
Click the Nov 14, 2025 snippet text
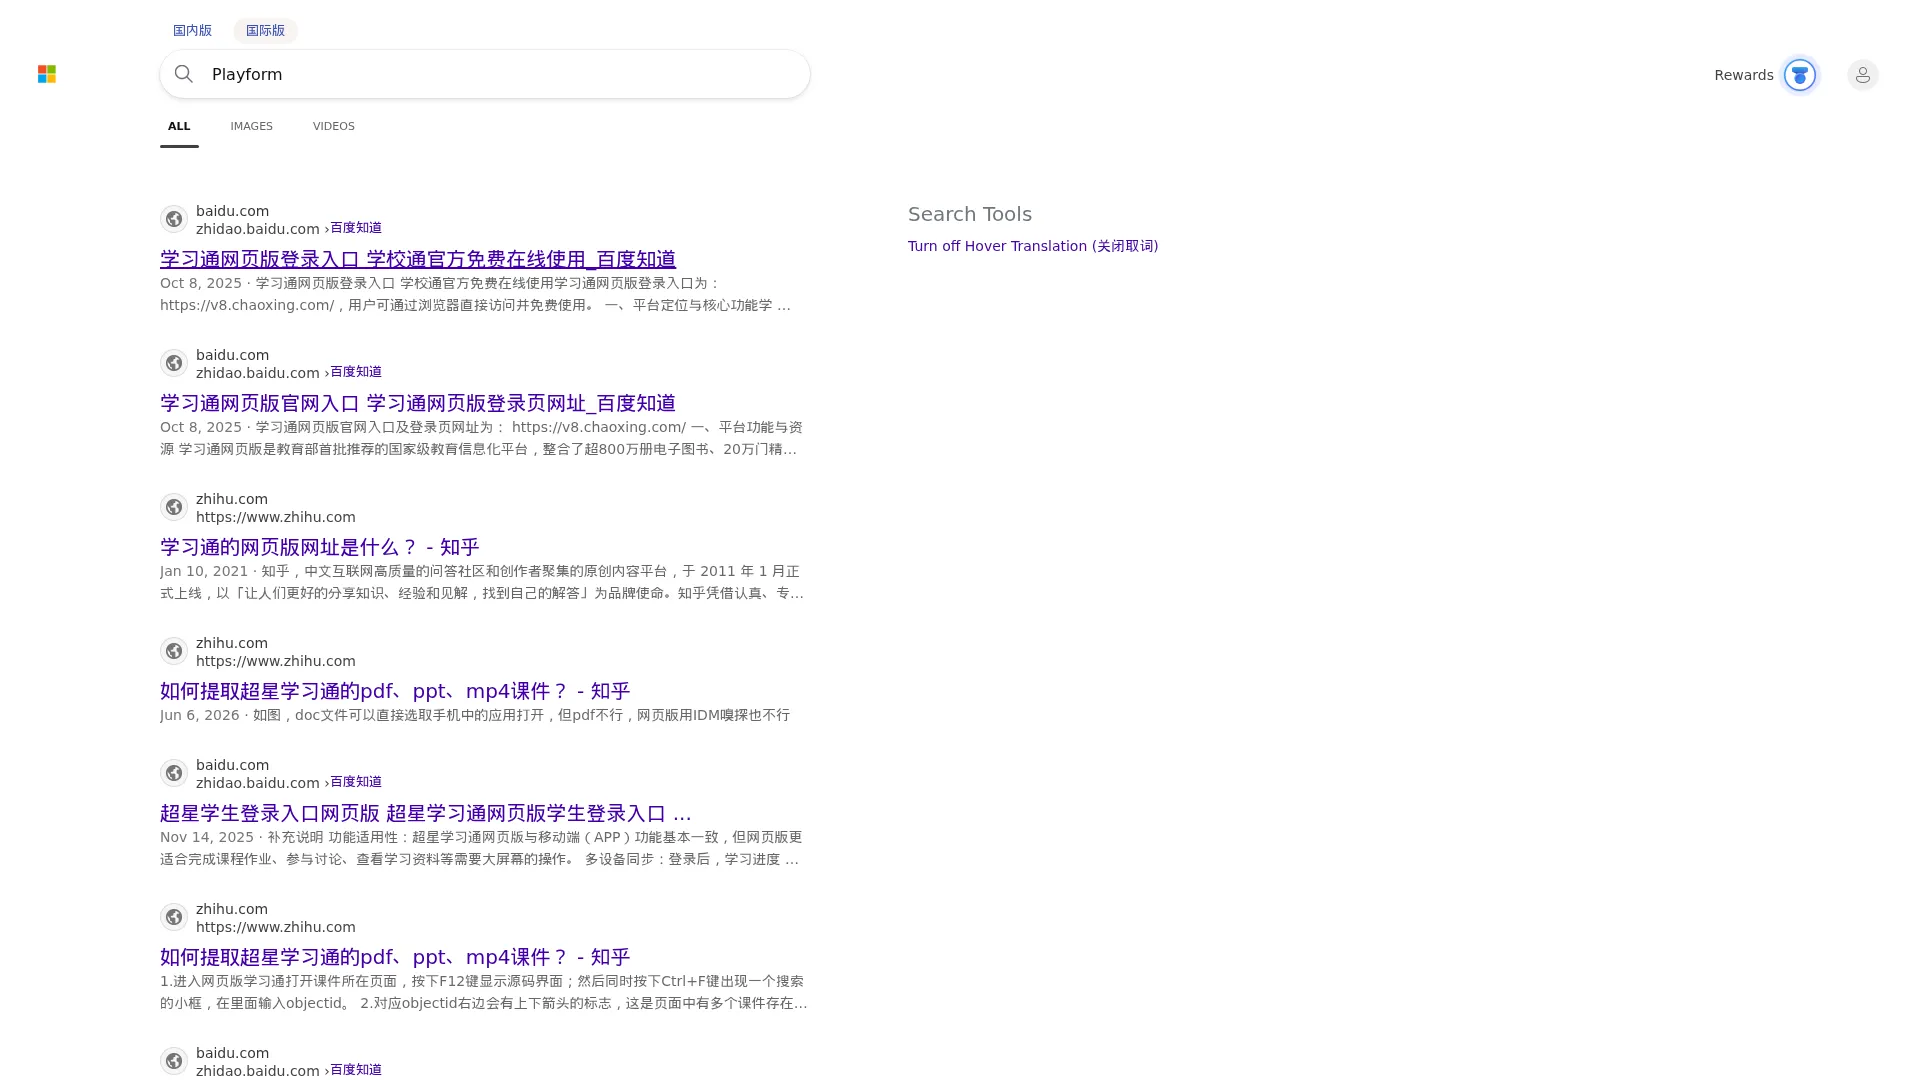(x=481, y=848)
